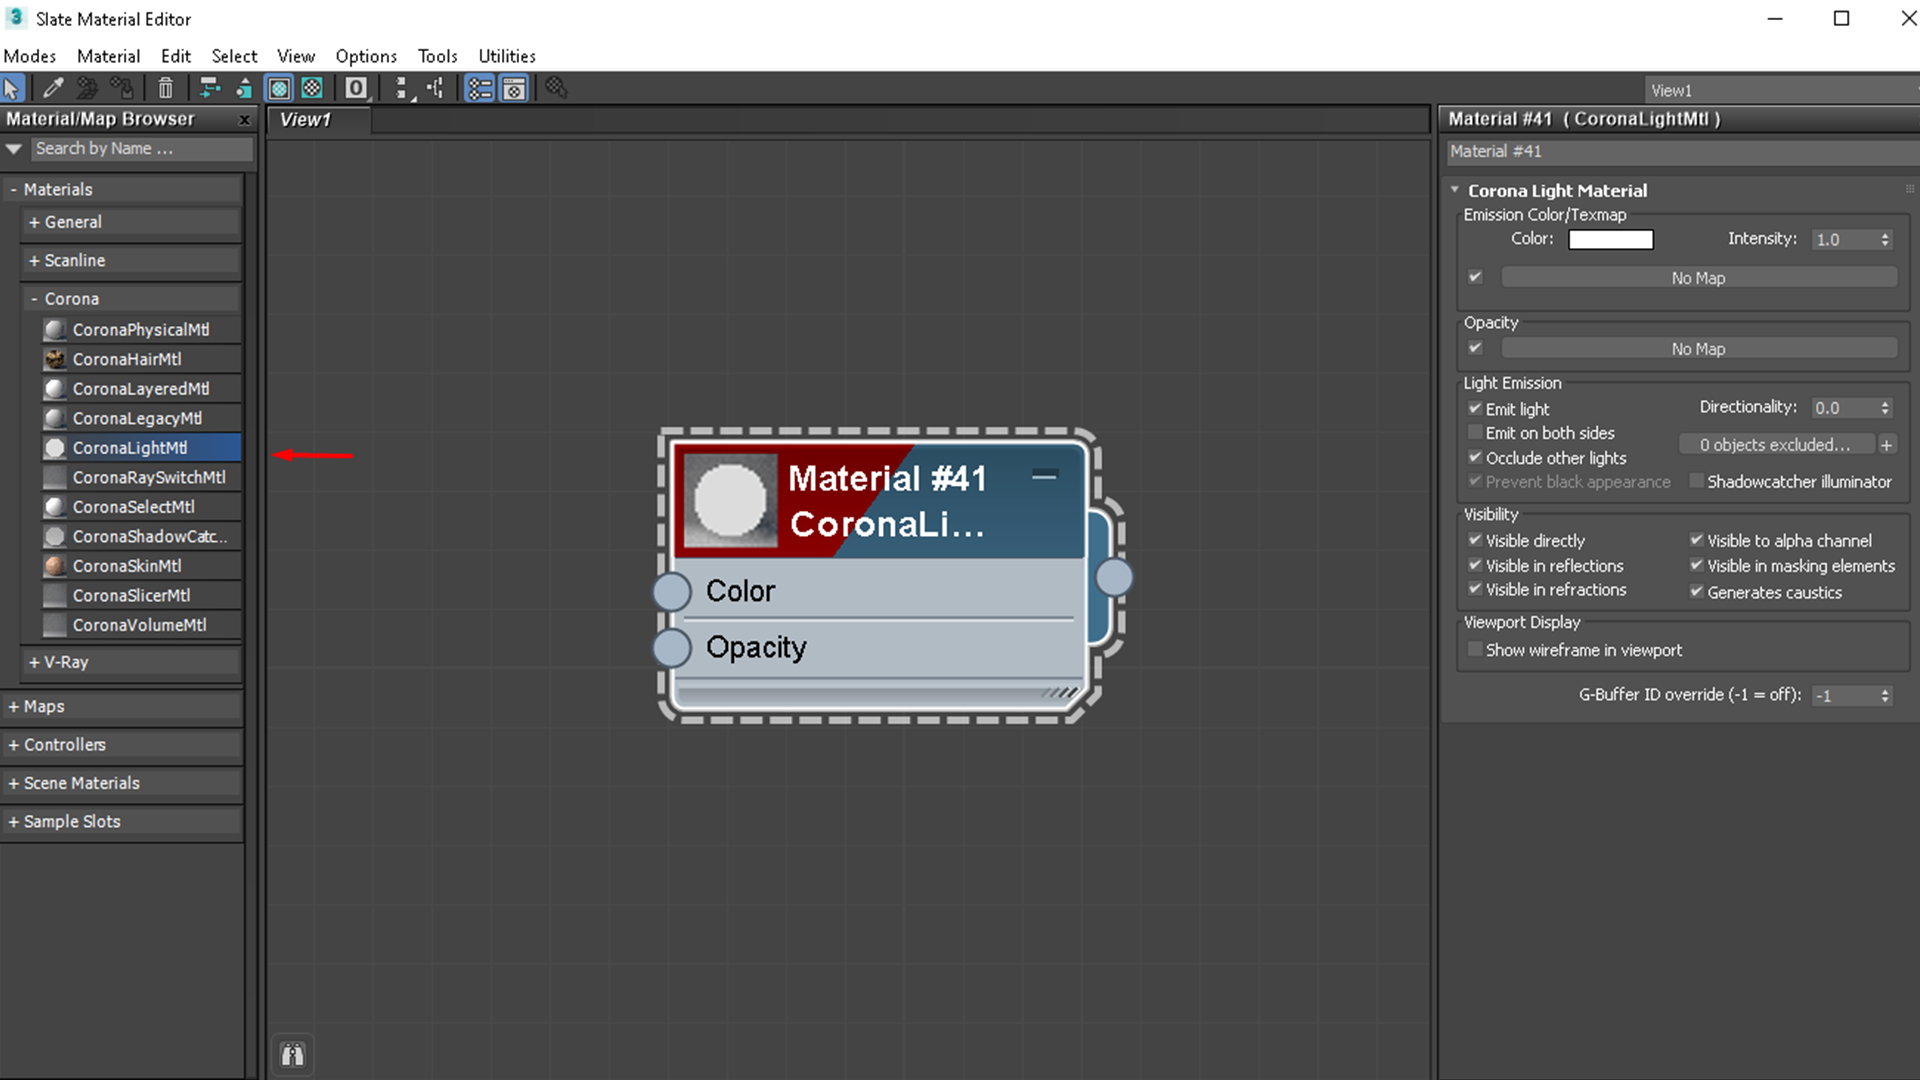
Task: Toggle Visible directly checkbox
Action: [1475, 540]
